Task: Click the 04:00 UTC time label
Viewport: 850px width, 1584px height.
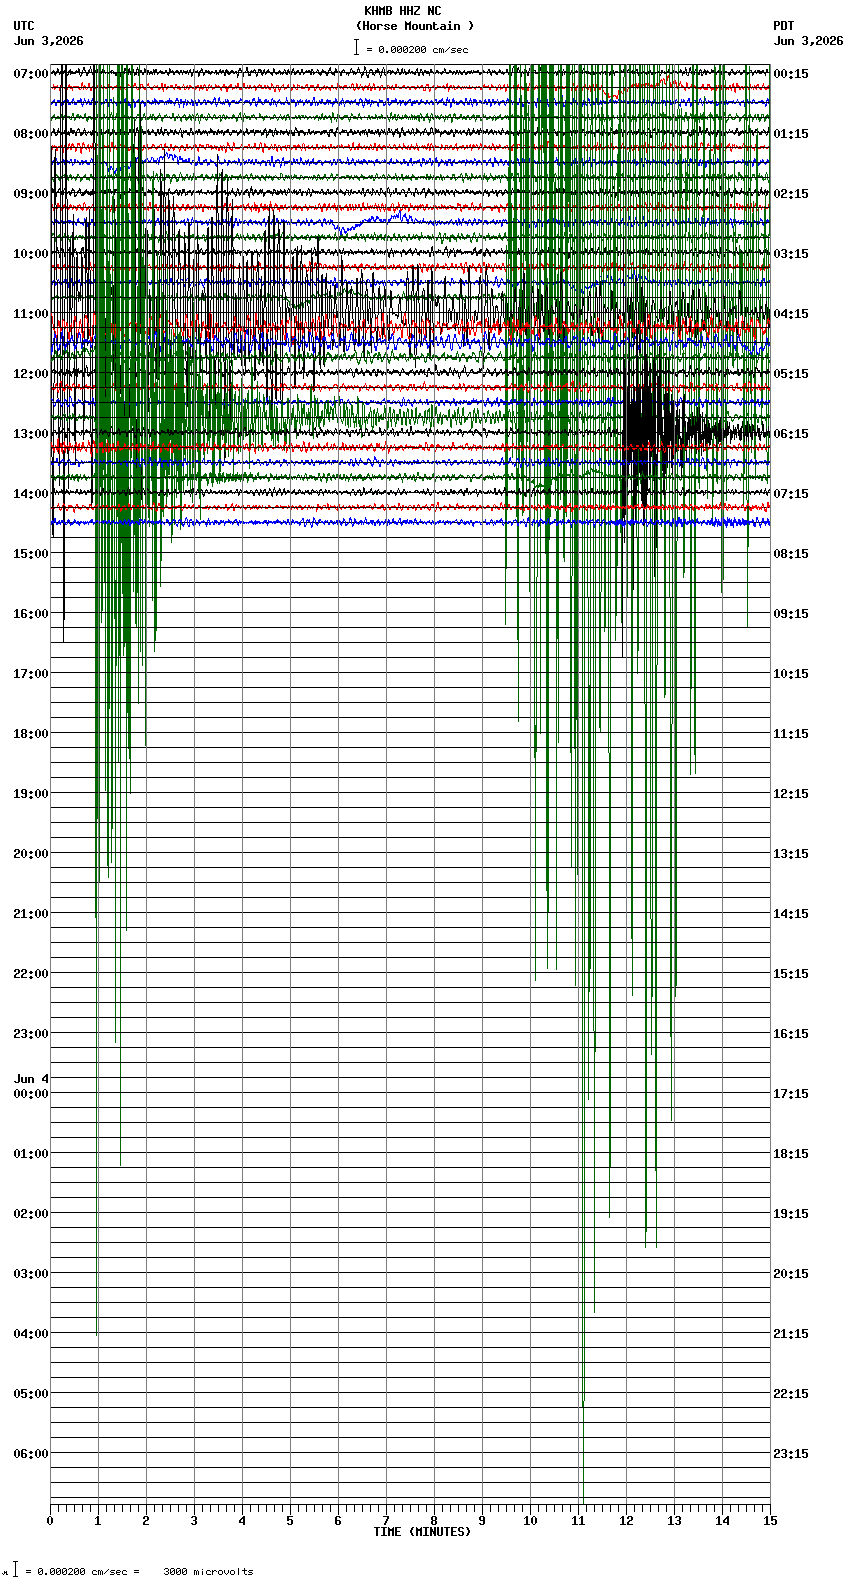Action: (31, 1334)
